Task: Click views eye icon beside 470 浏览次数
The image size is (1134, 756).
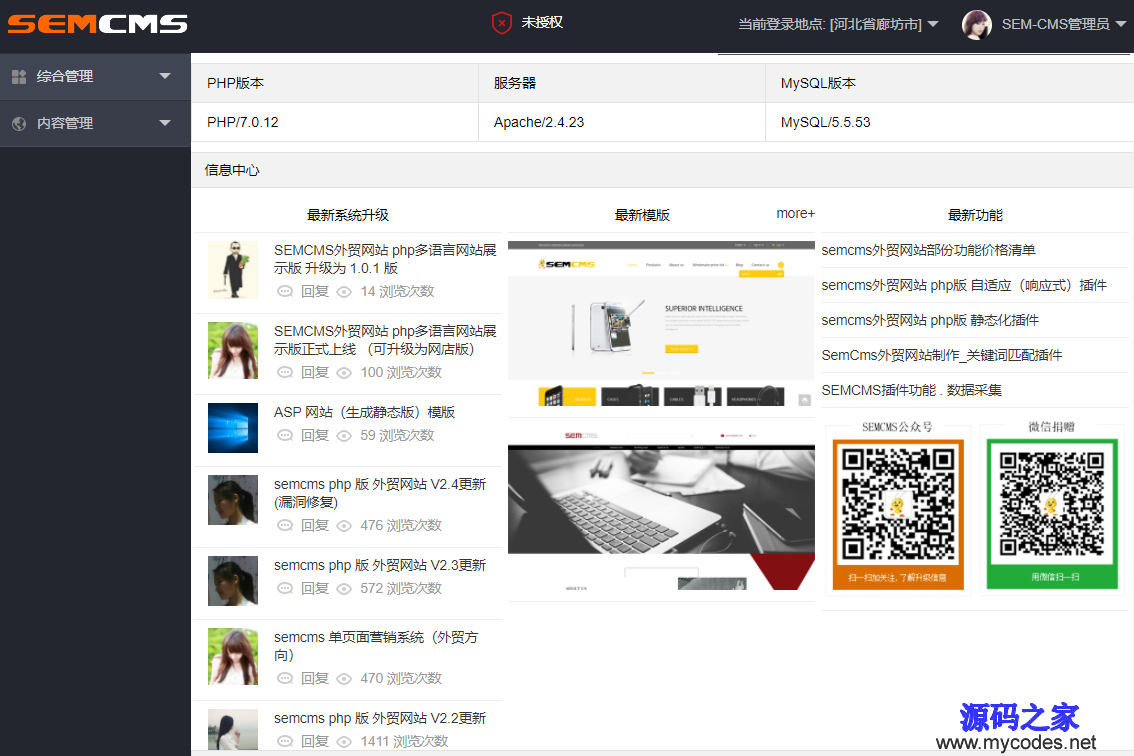Action: (344, 679)
